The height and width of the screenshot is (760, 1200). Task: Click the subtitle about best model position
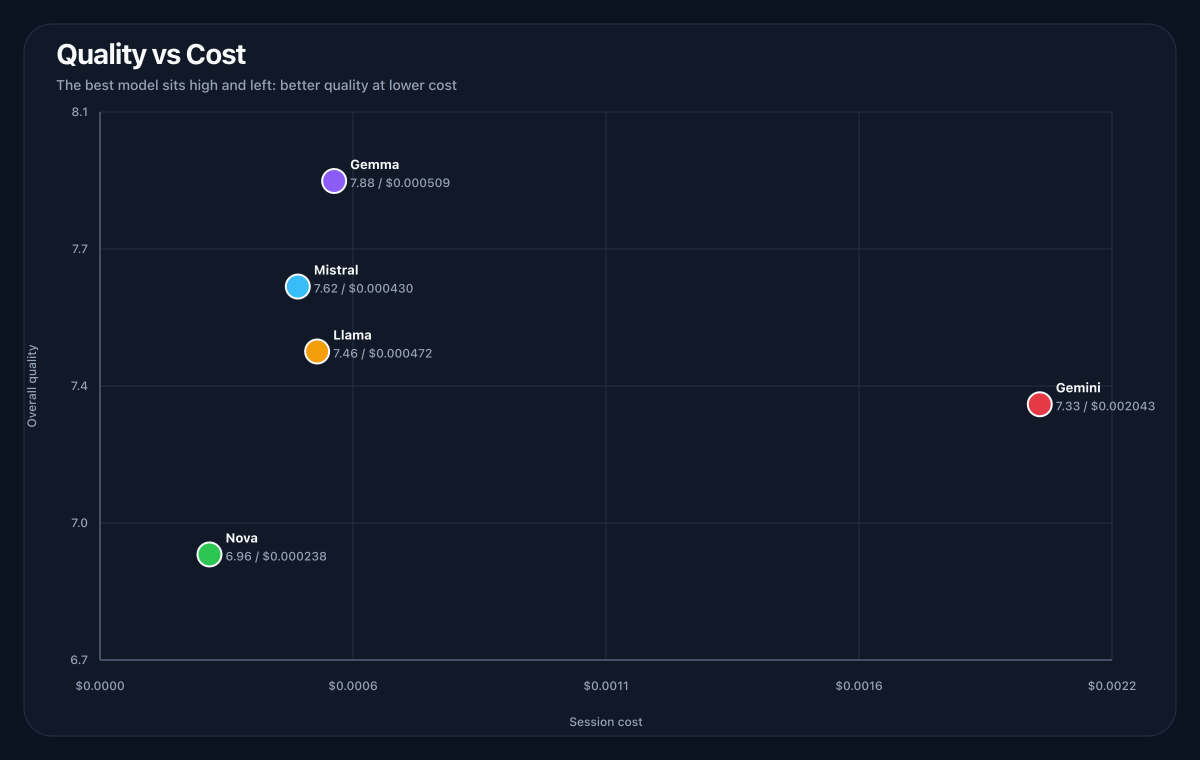click(x=257, y=85)
